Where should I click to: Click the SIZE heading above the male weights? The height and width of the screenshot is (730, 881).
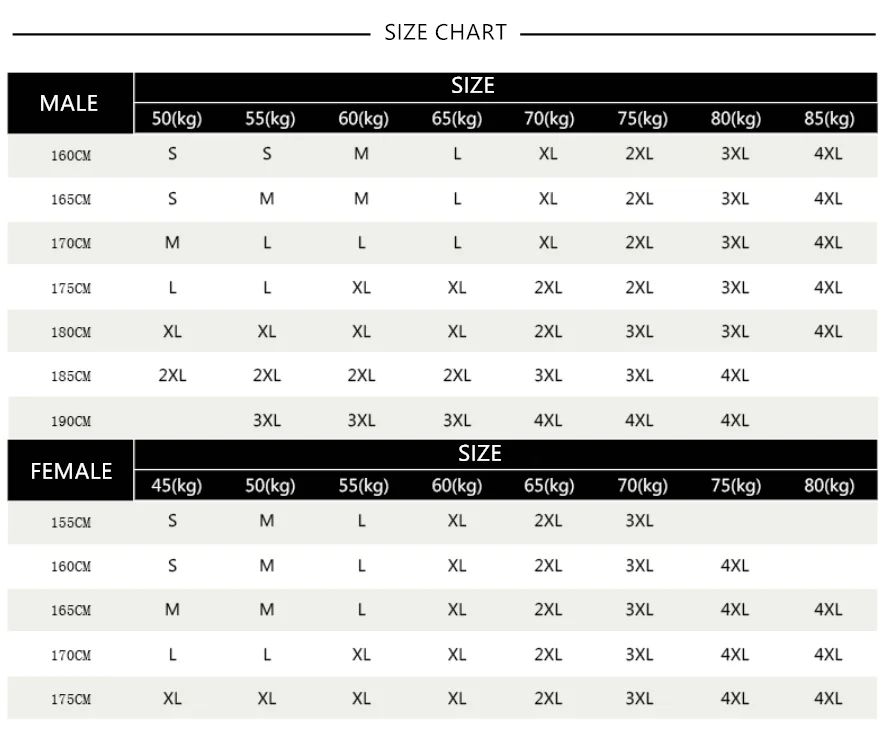[473, 86]
